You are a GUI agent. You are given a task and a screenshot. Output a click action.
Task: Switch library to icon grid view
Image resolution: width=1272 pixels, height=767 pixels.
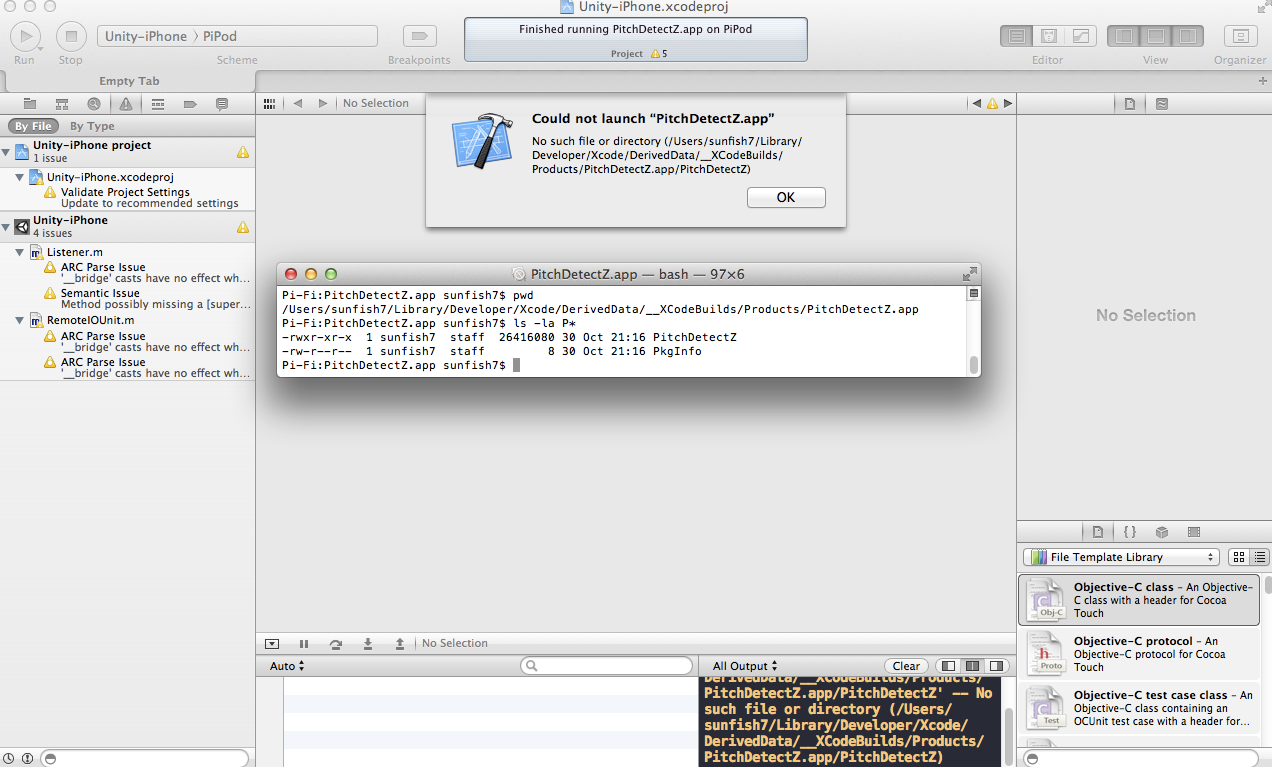1238,557
